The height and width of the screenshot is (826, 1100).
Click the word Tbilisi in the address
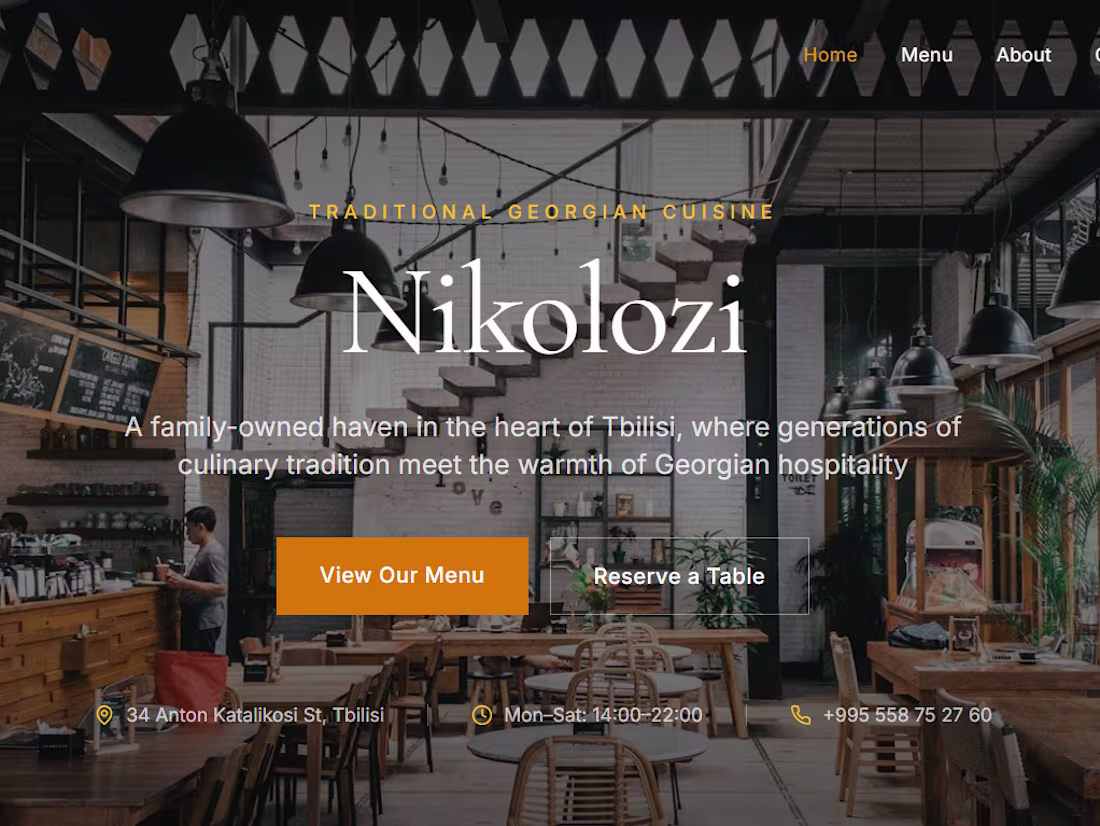358,715
